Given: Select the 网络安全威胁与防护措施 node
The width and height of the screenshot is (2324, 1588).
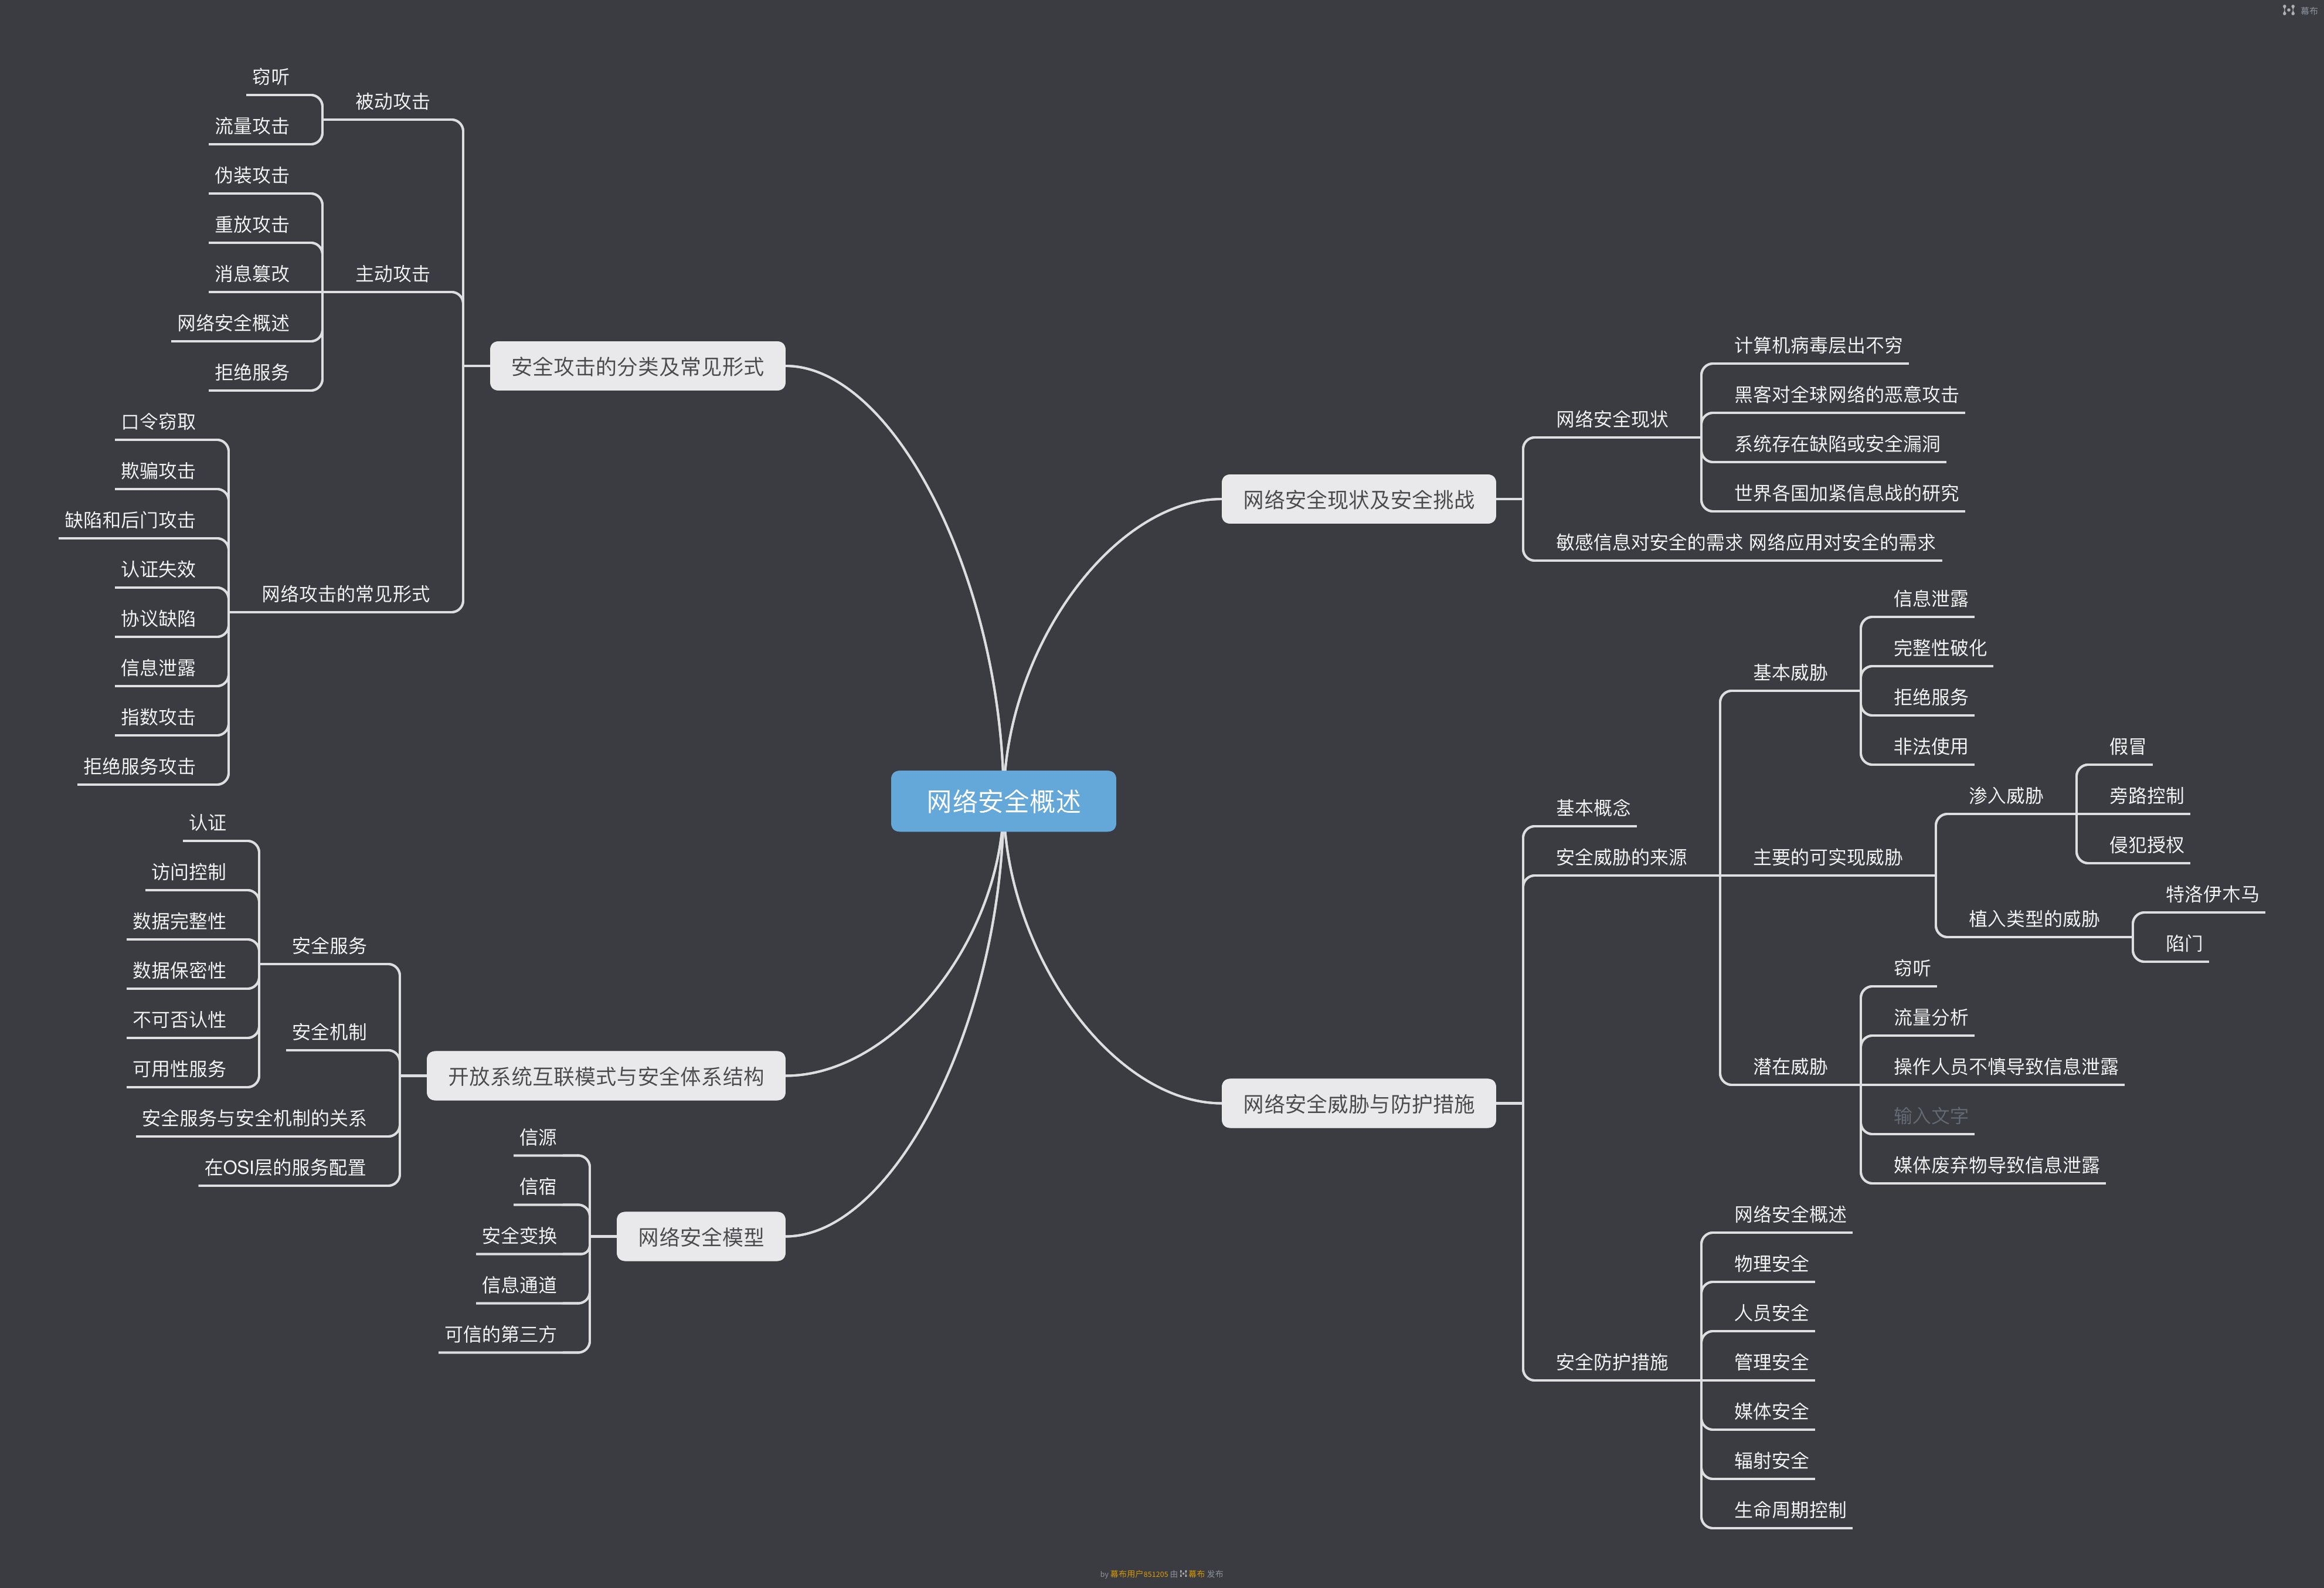Looking at the screenshot, I should 1358,1104.
